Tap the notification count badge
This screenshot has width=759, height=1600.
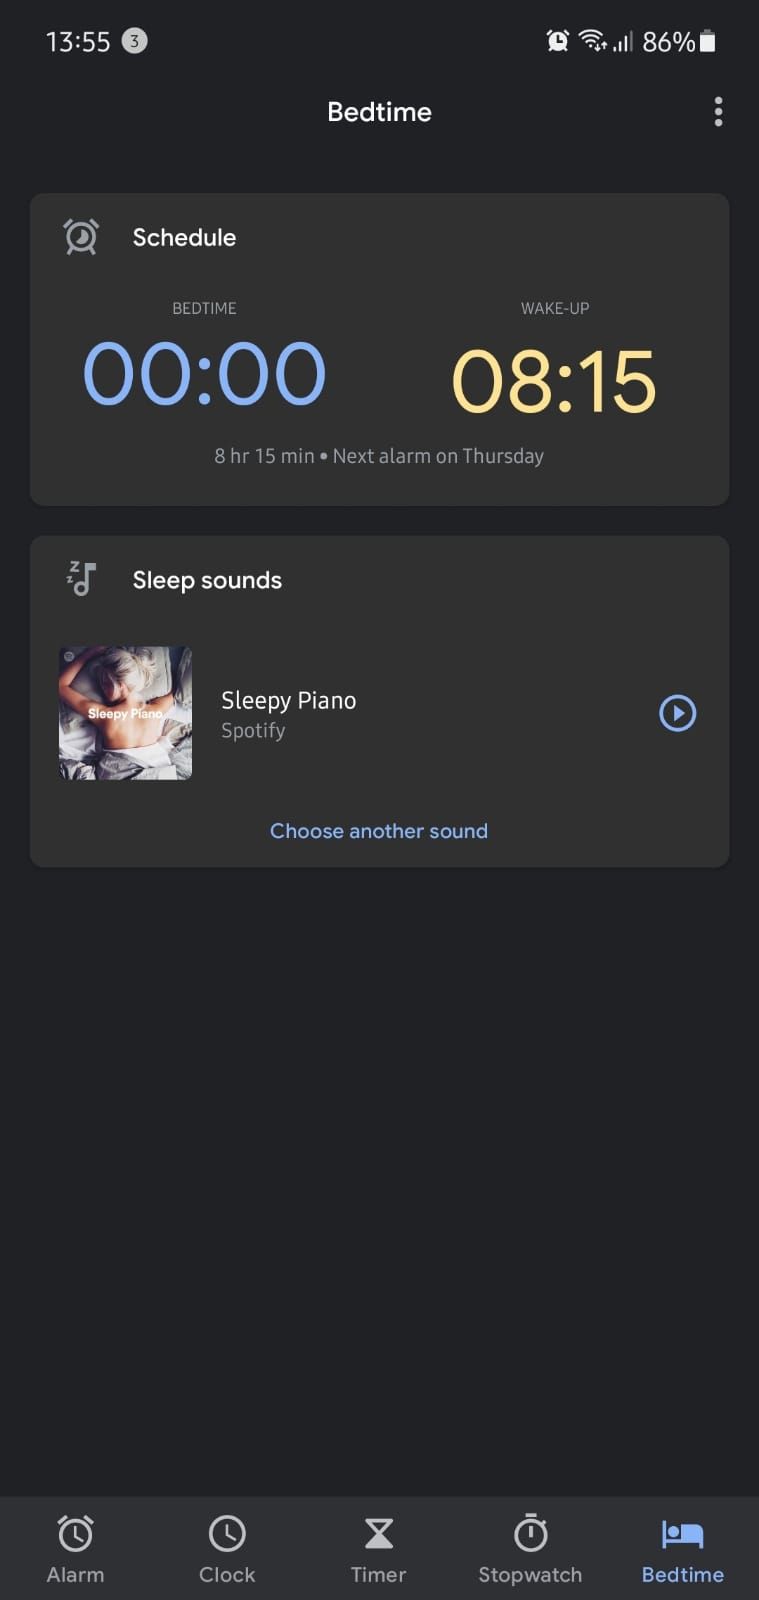coord(134,41)
